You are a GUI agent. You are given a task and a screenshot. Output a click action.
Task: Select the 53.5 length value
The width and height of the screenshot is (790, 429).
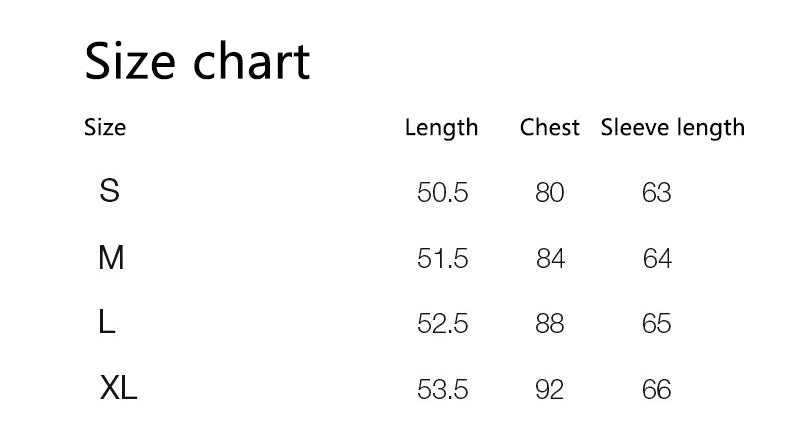(442, 389)
